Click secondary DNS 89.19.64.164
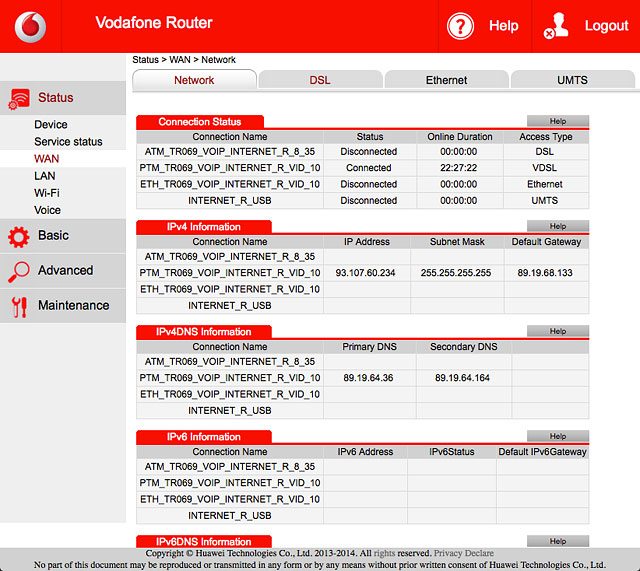The width and height of the screenshot is (640, 571). coord(462,378)
